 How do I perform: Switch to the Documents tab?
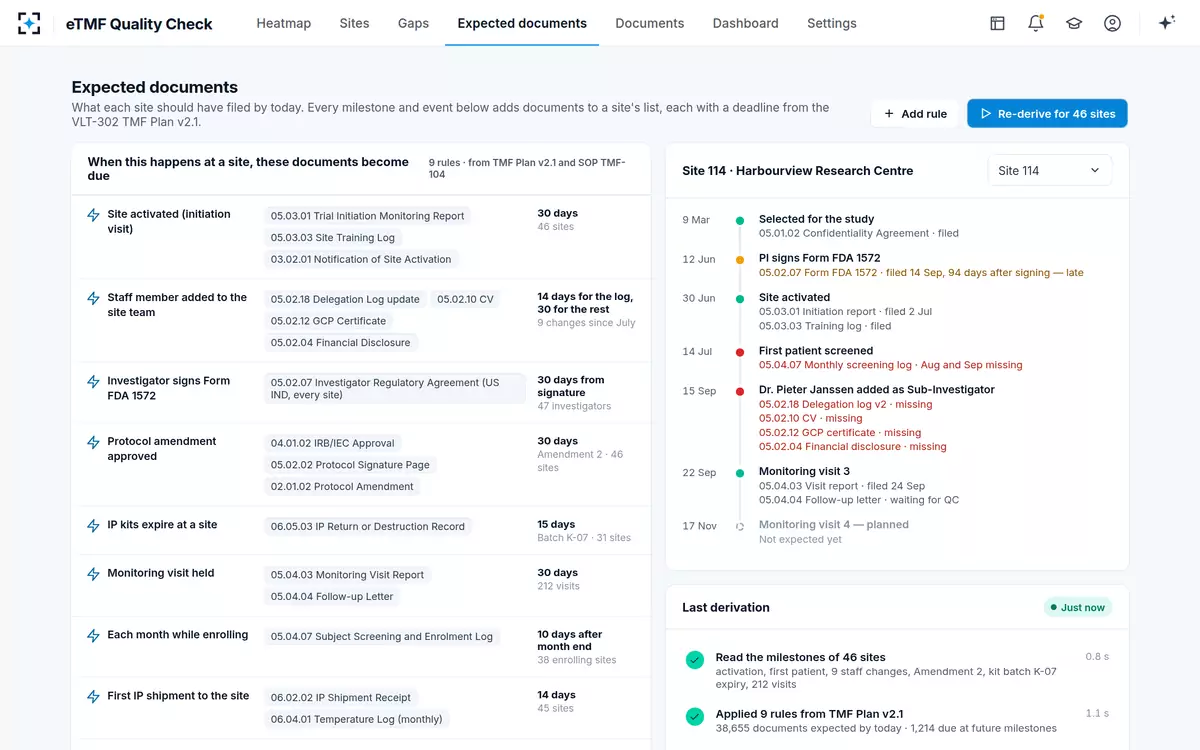pos(650,23)
